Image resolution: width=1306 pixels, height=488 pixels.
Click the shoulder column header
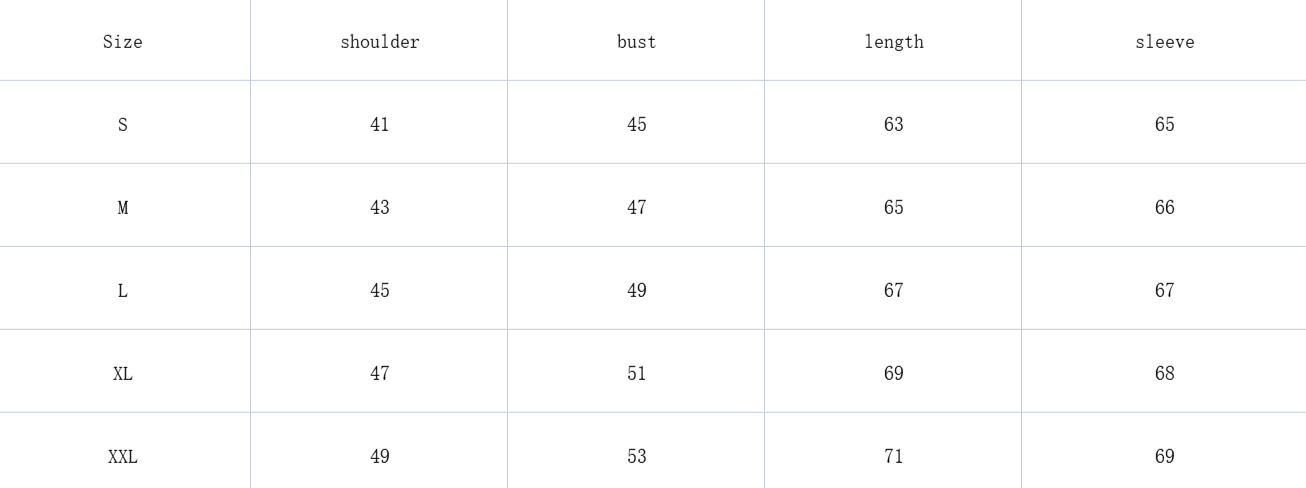[x=380, y=42]
